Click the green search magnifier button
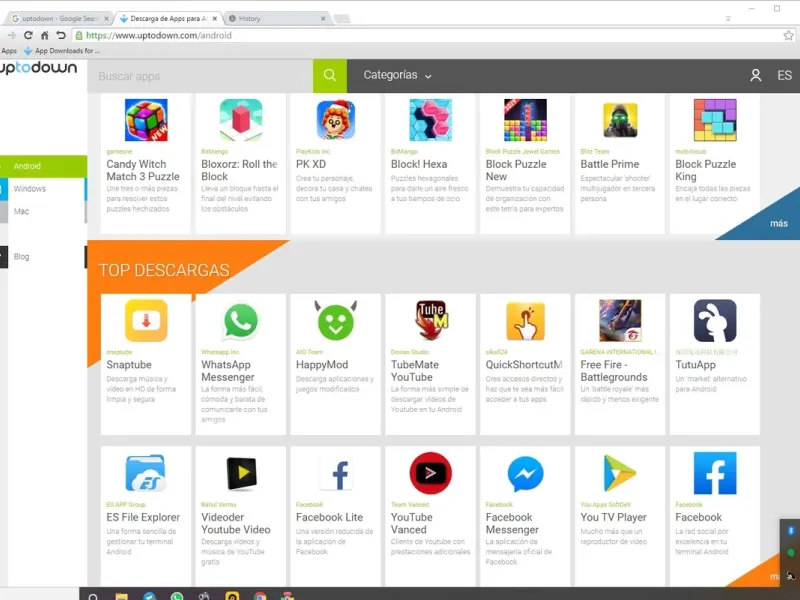Screen dimensions: 800x600 pos(330,76)
